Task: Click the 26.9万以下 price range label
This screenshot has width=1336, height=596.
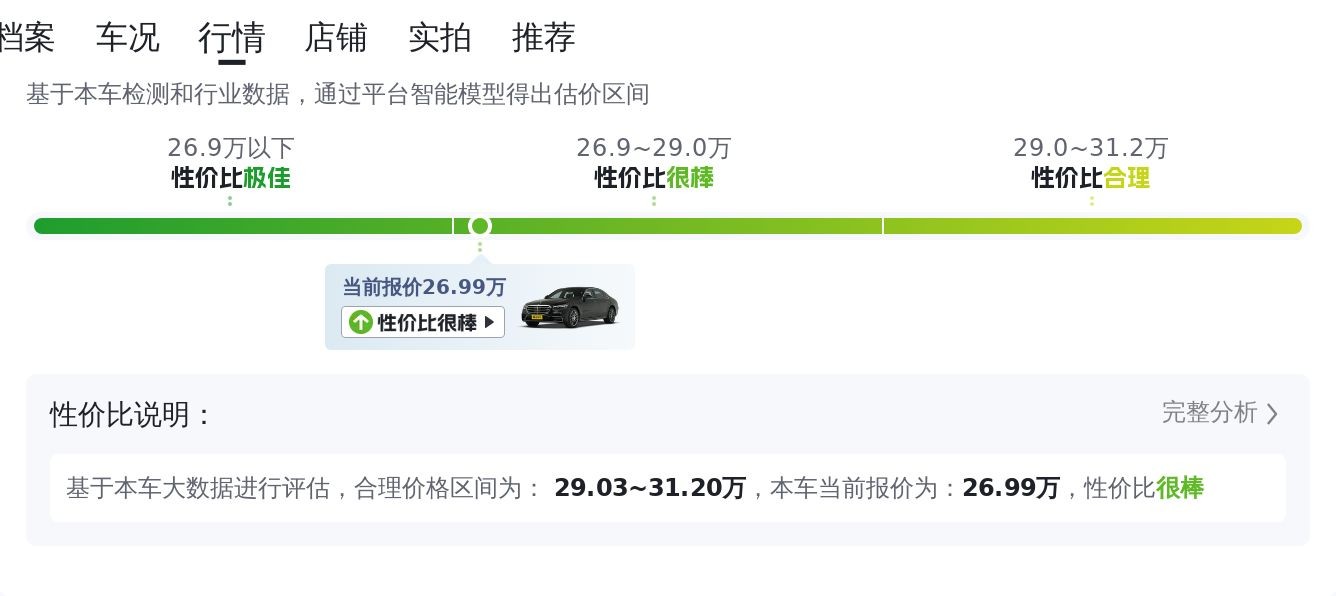Action: [x=231, y=148]
